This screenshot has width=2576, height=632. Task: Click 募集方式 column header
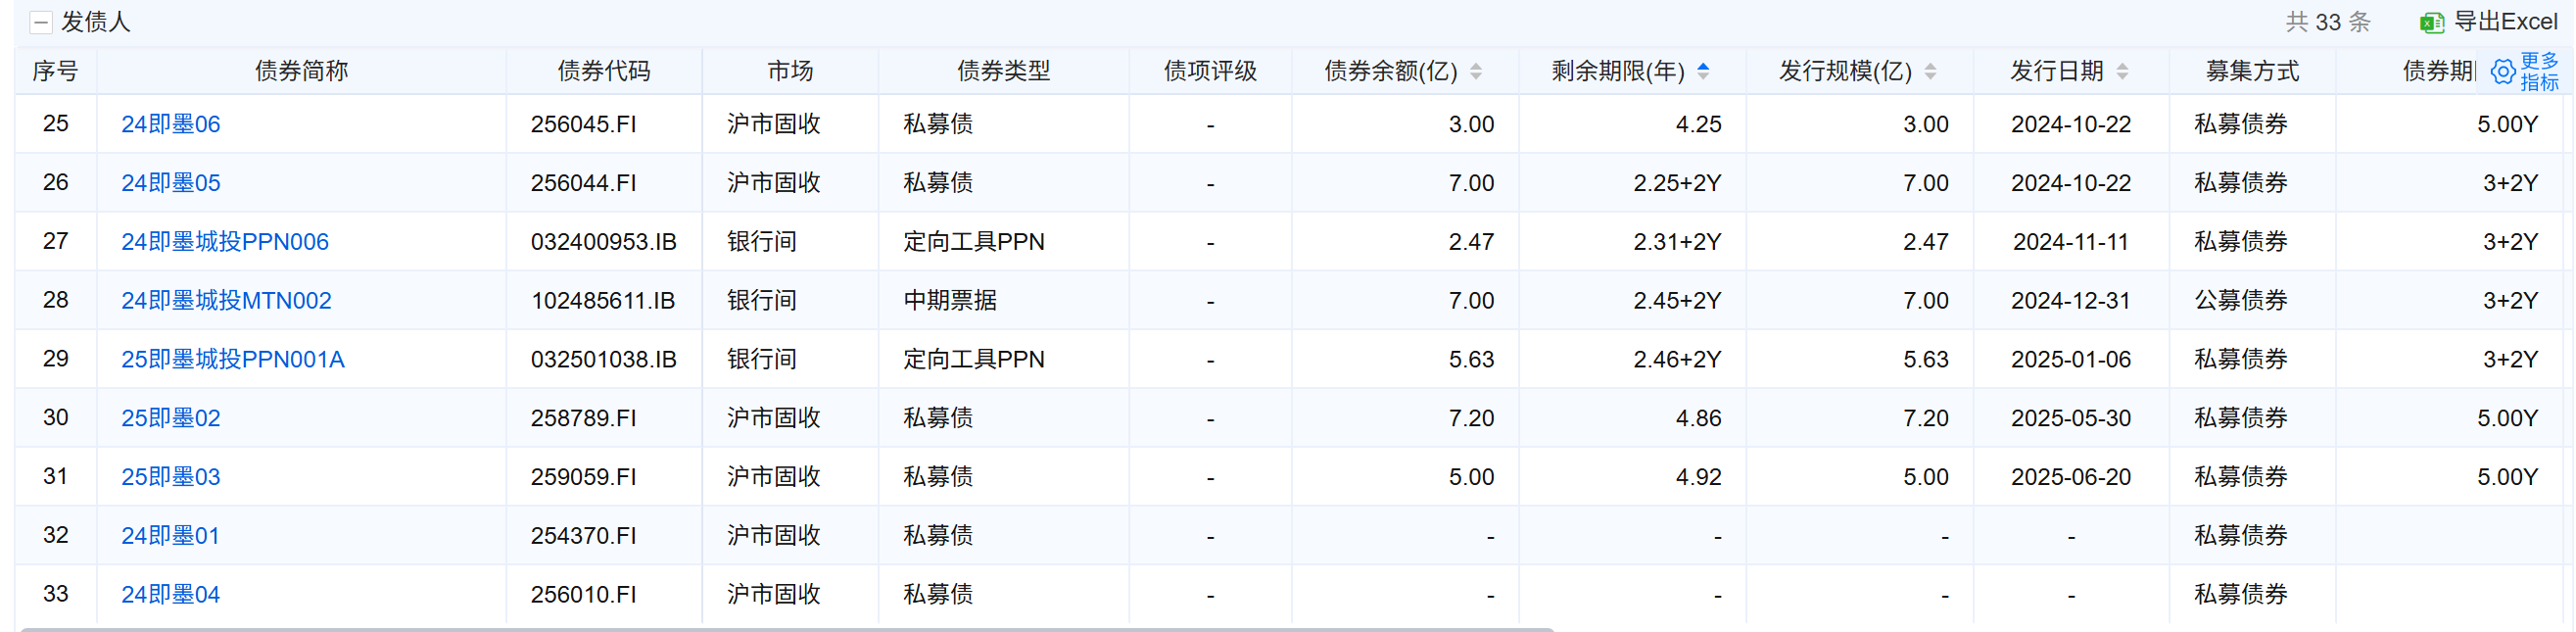tap(2252, 72)
